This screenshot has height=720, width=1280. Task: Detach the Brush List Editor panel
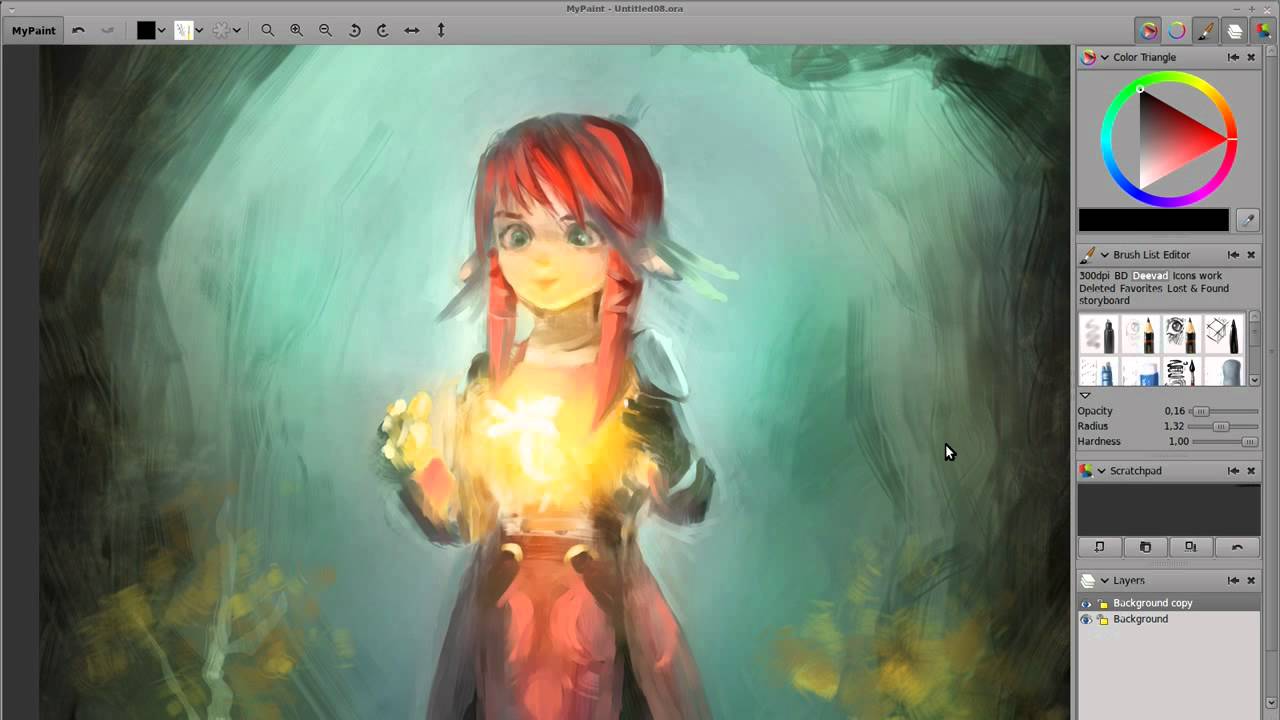pyautogui.click(x=1233, y=254)
